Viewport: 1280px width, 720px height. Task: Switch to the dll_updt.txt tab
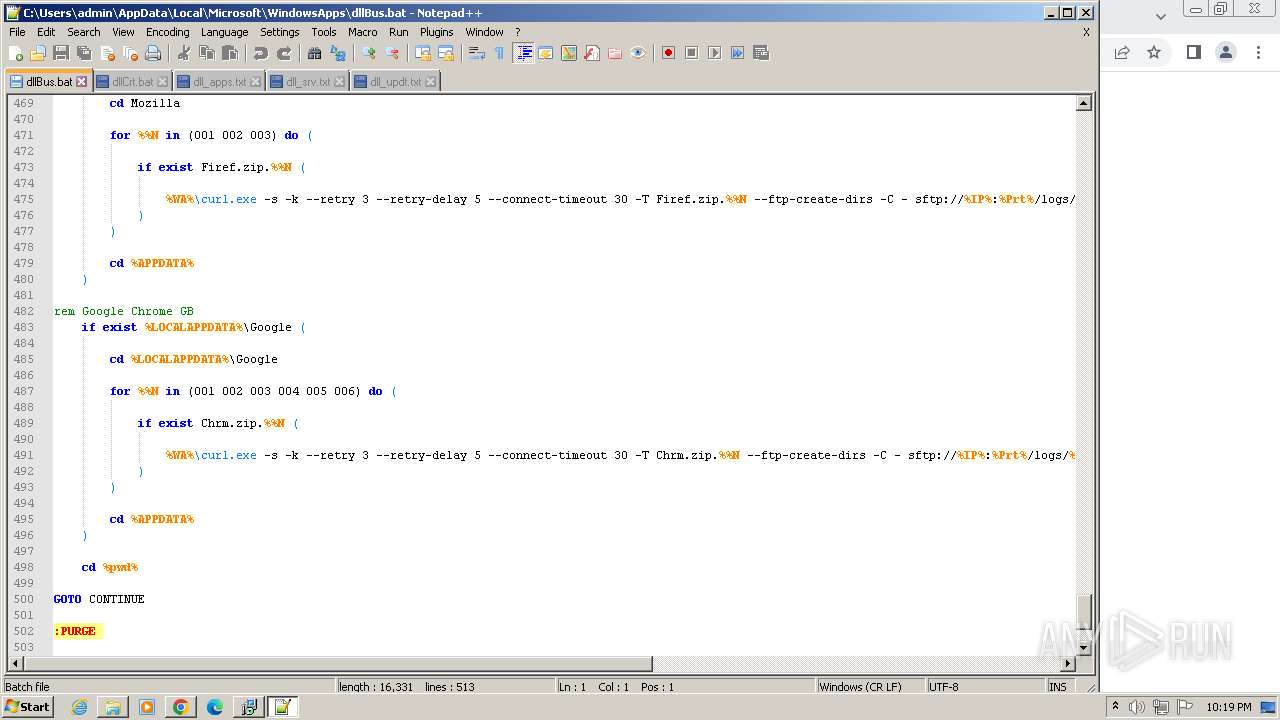tap(395, 82)
